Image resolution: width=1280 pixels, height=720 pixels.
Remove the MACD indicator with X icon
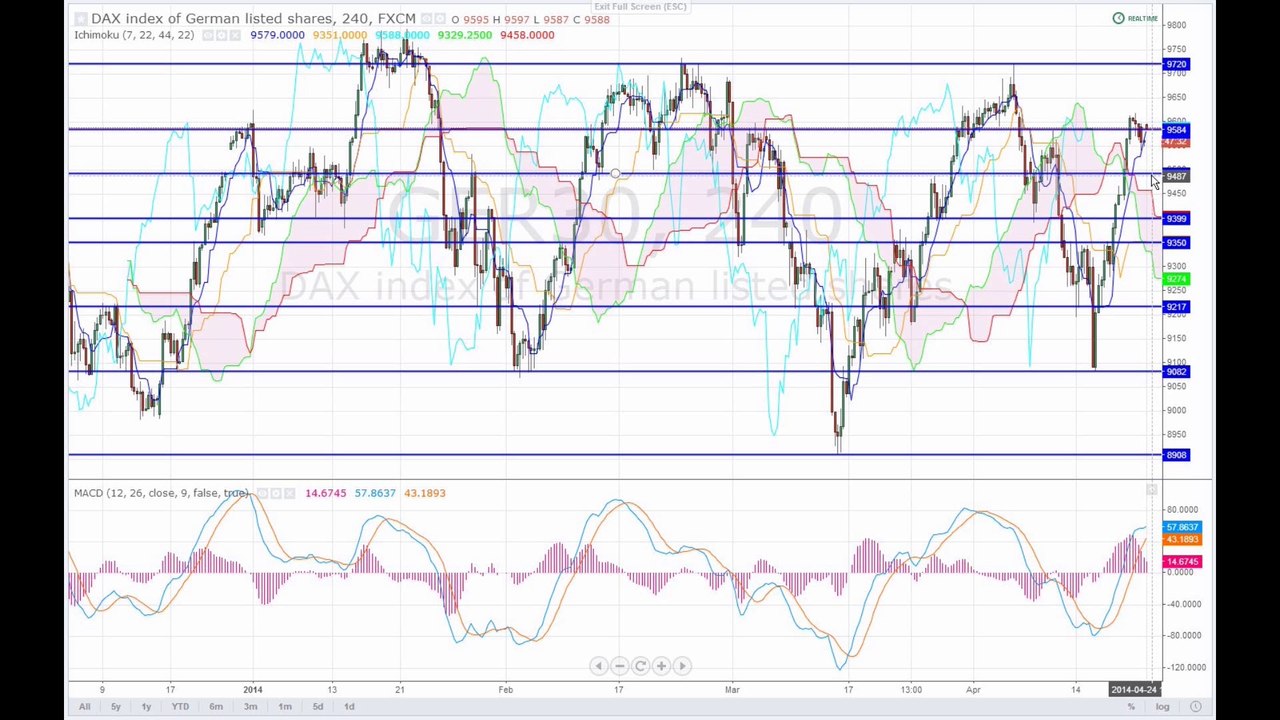(x=290, y=493)
